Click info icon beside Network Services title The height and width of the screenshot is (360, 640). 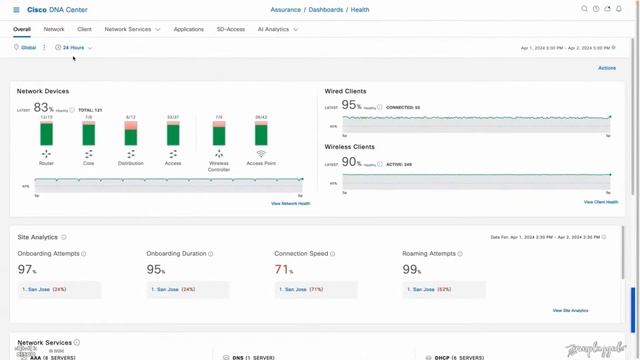pos(77,342)
